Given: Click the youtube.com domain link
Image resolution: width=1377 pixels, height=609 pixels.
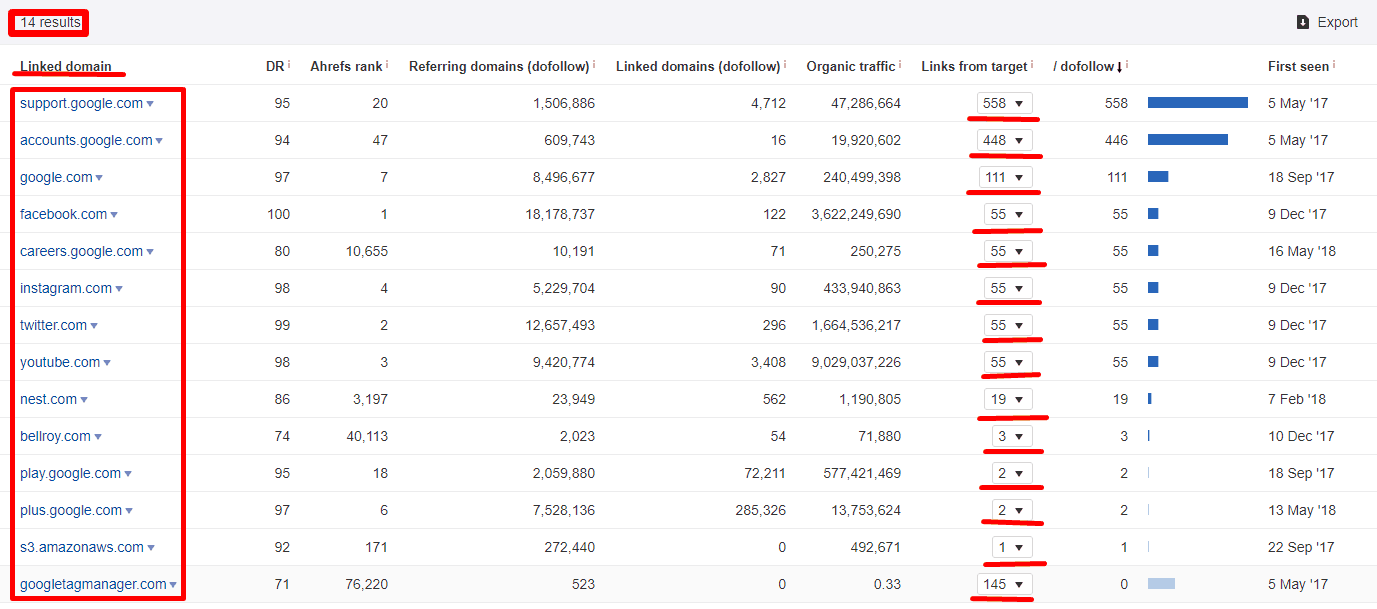Looking at the screenshot, I should [x=60, y=362].
